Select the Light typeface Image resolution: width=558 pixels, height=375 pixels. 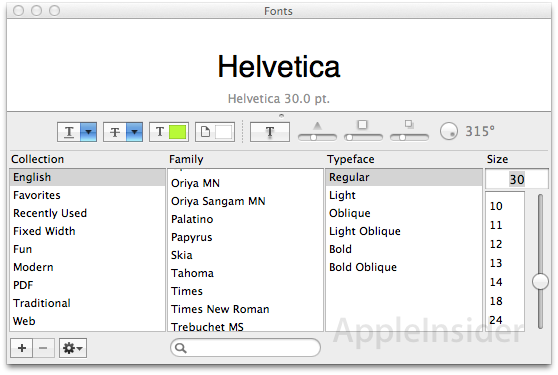(x=404, y=195)
